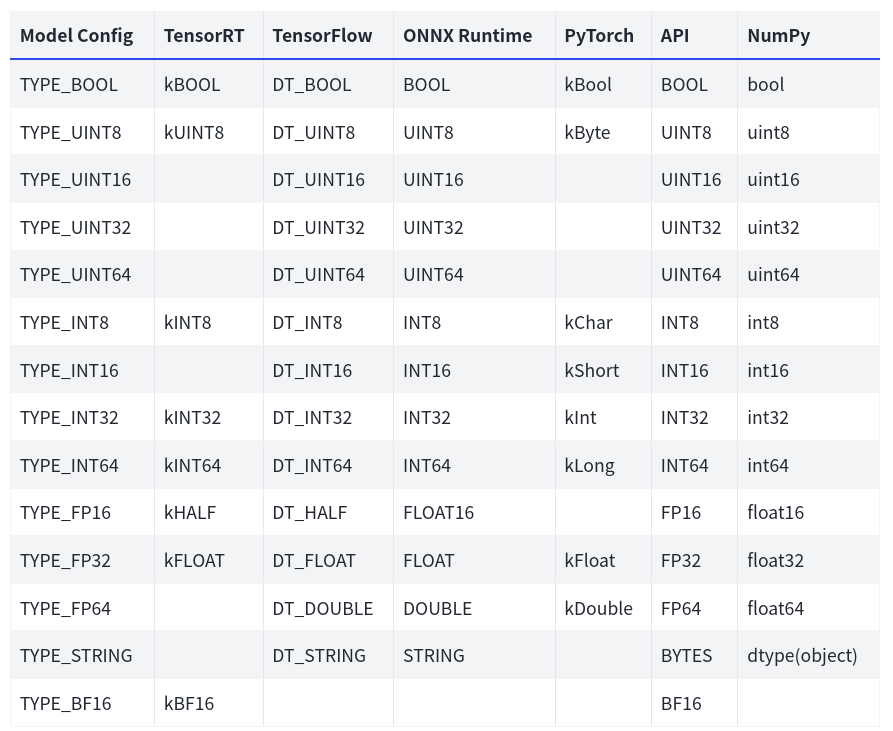Select the TYPE_BOOL cell
The width and height of the screenshot is (893, 731).
click(x=69, y=85)
